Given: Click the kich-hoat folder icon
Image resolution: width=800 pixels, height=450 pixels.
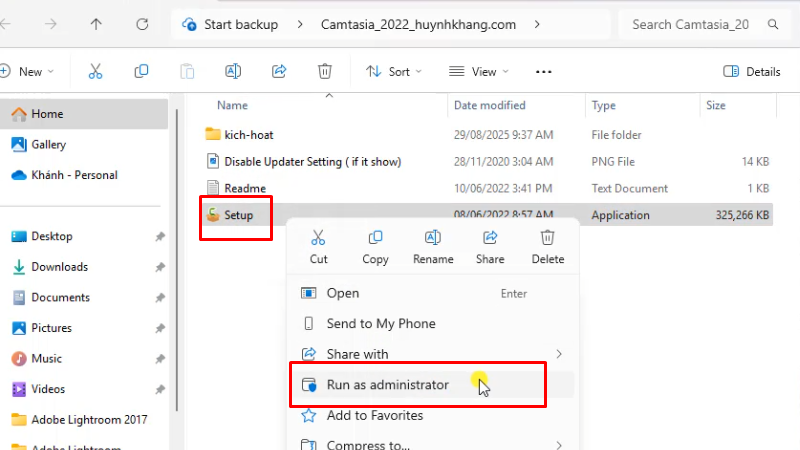Looking at the screenshot, I should 213,134.
